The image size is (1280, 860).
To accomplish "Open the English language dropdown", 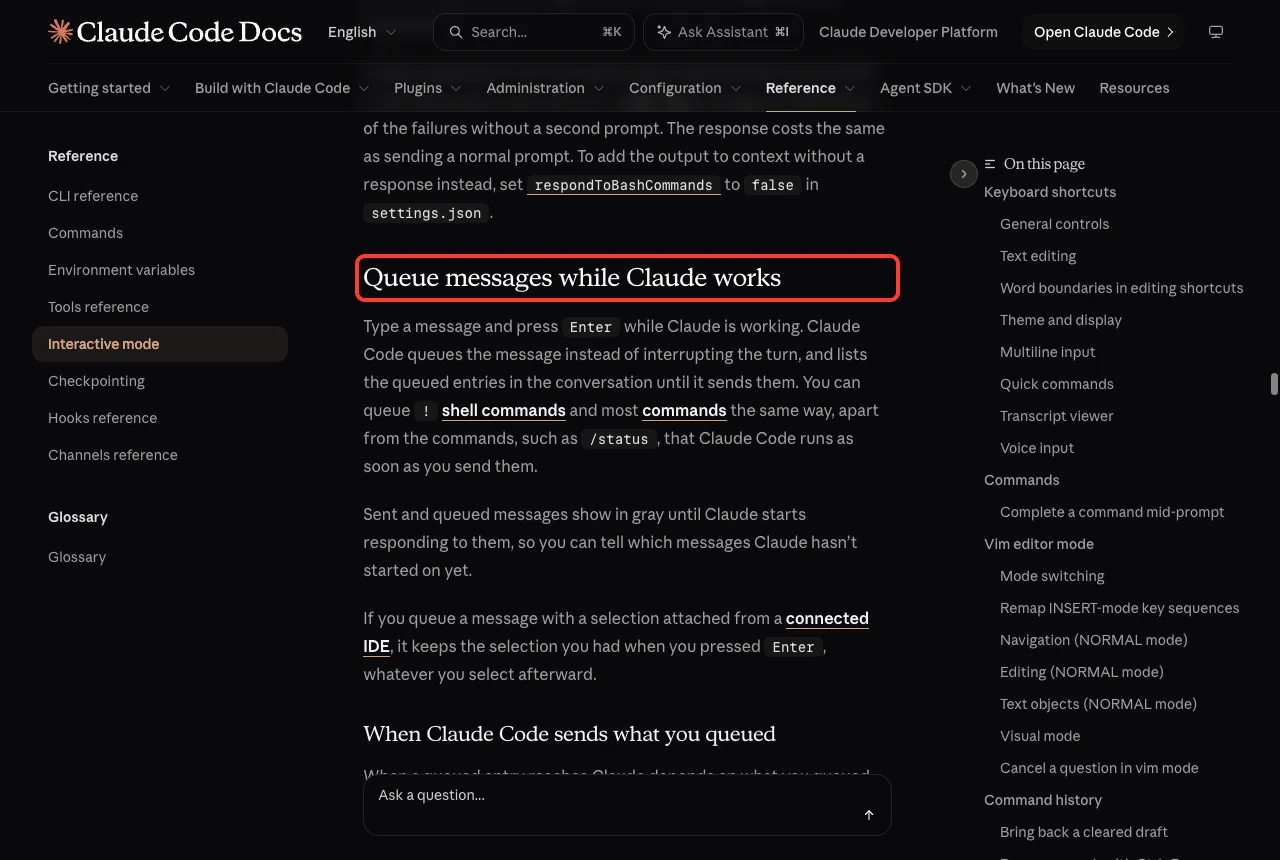I will pyautogui.click(x=362, y=32).
